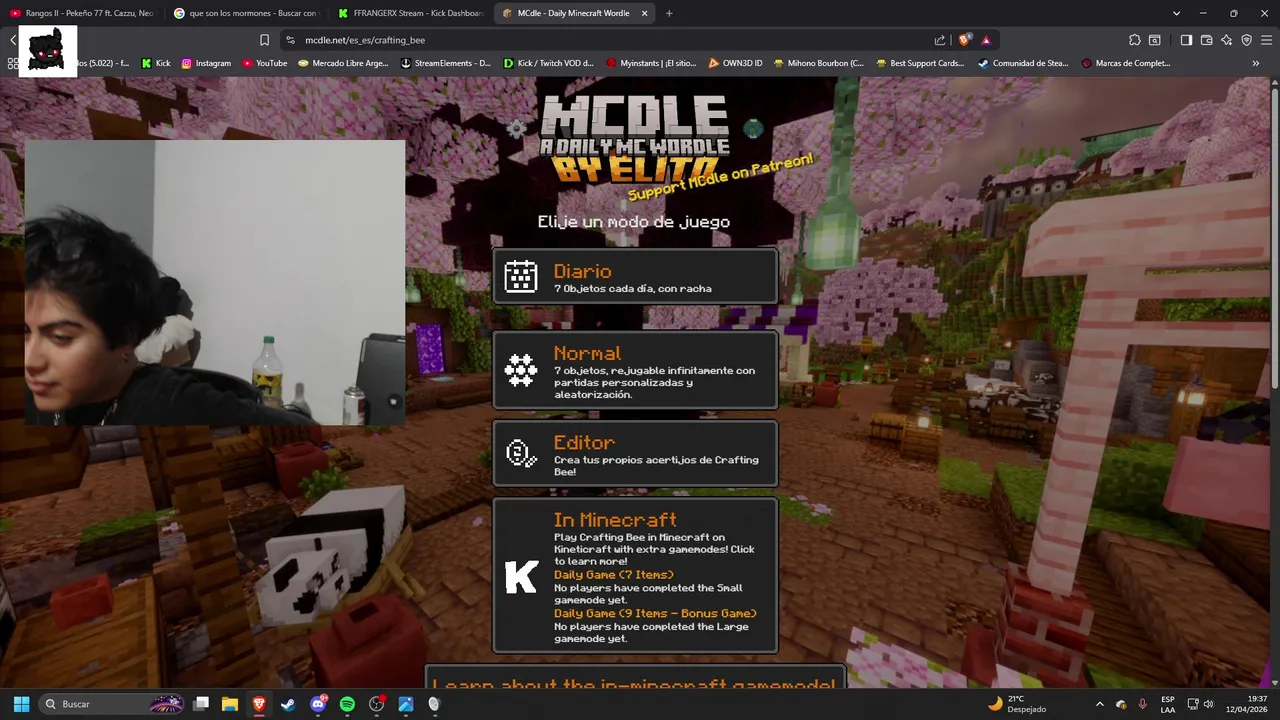Open the Best Support Cards bookmark

[x=920, y=63]
